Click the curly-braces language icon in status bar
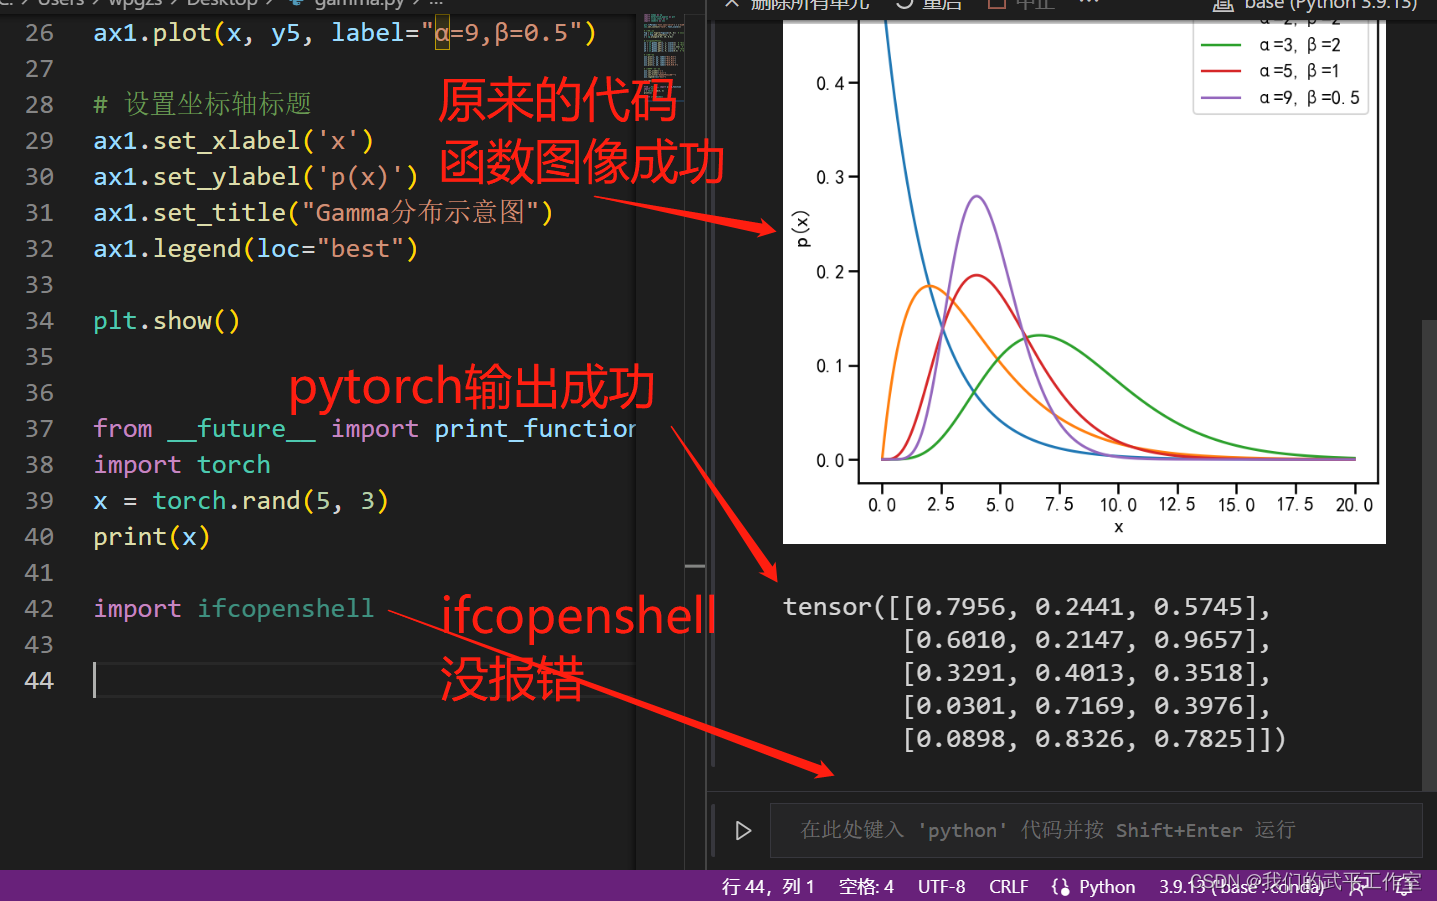This screenshot has height=901, width=1437. pyautogui.click(x=1061, y=887)
